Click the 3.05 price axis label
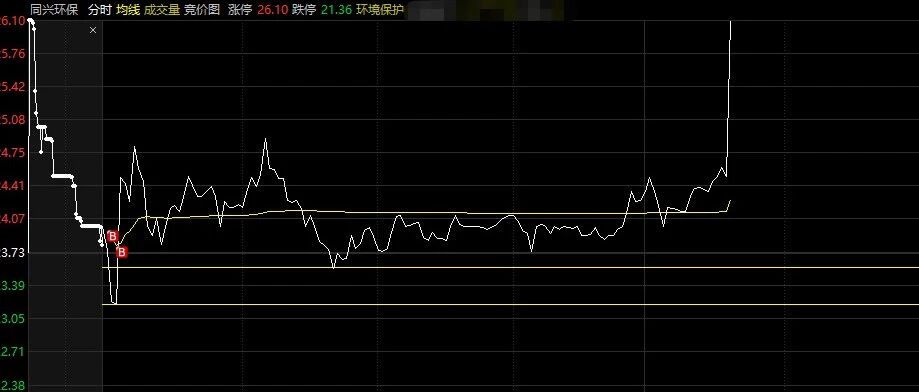919x392 pixels. 13,319
